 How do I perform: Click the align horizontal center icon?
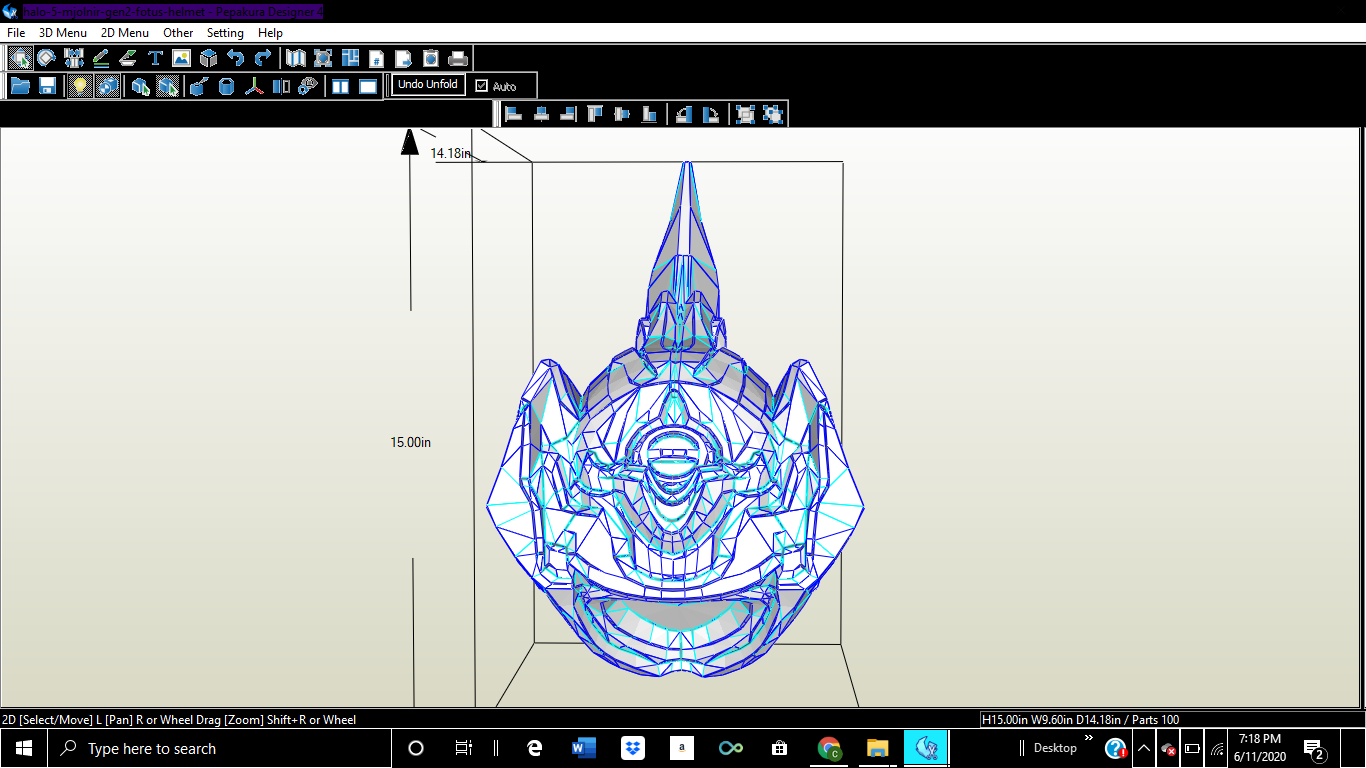click(x=541, y=114)
